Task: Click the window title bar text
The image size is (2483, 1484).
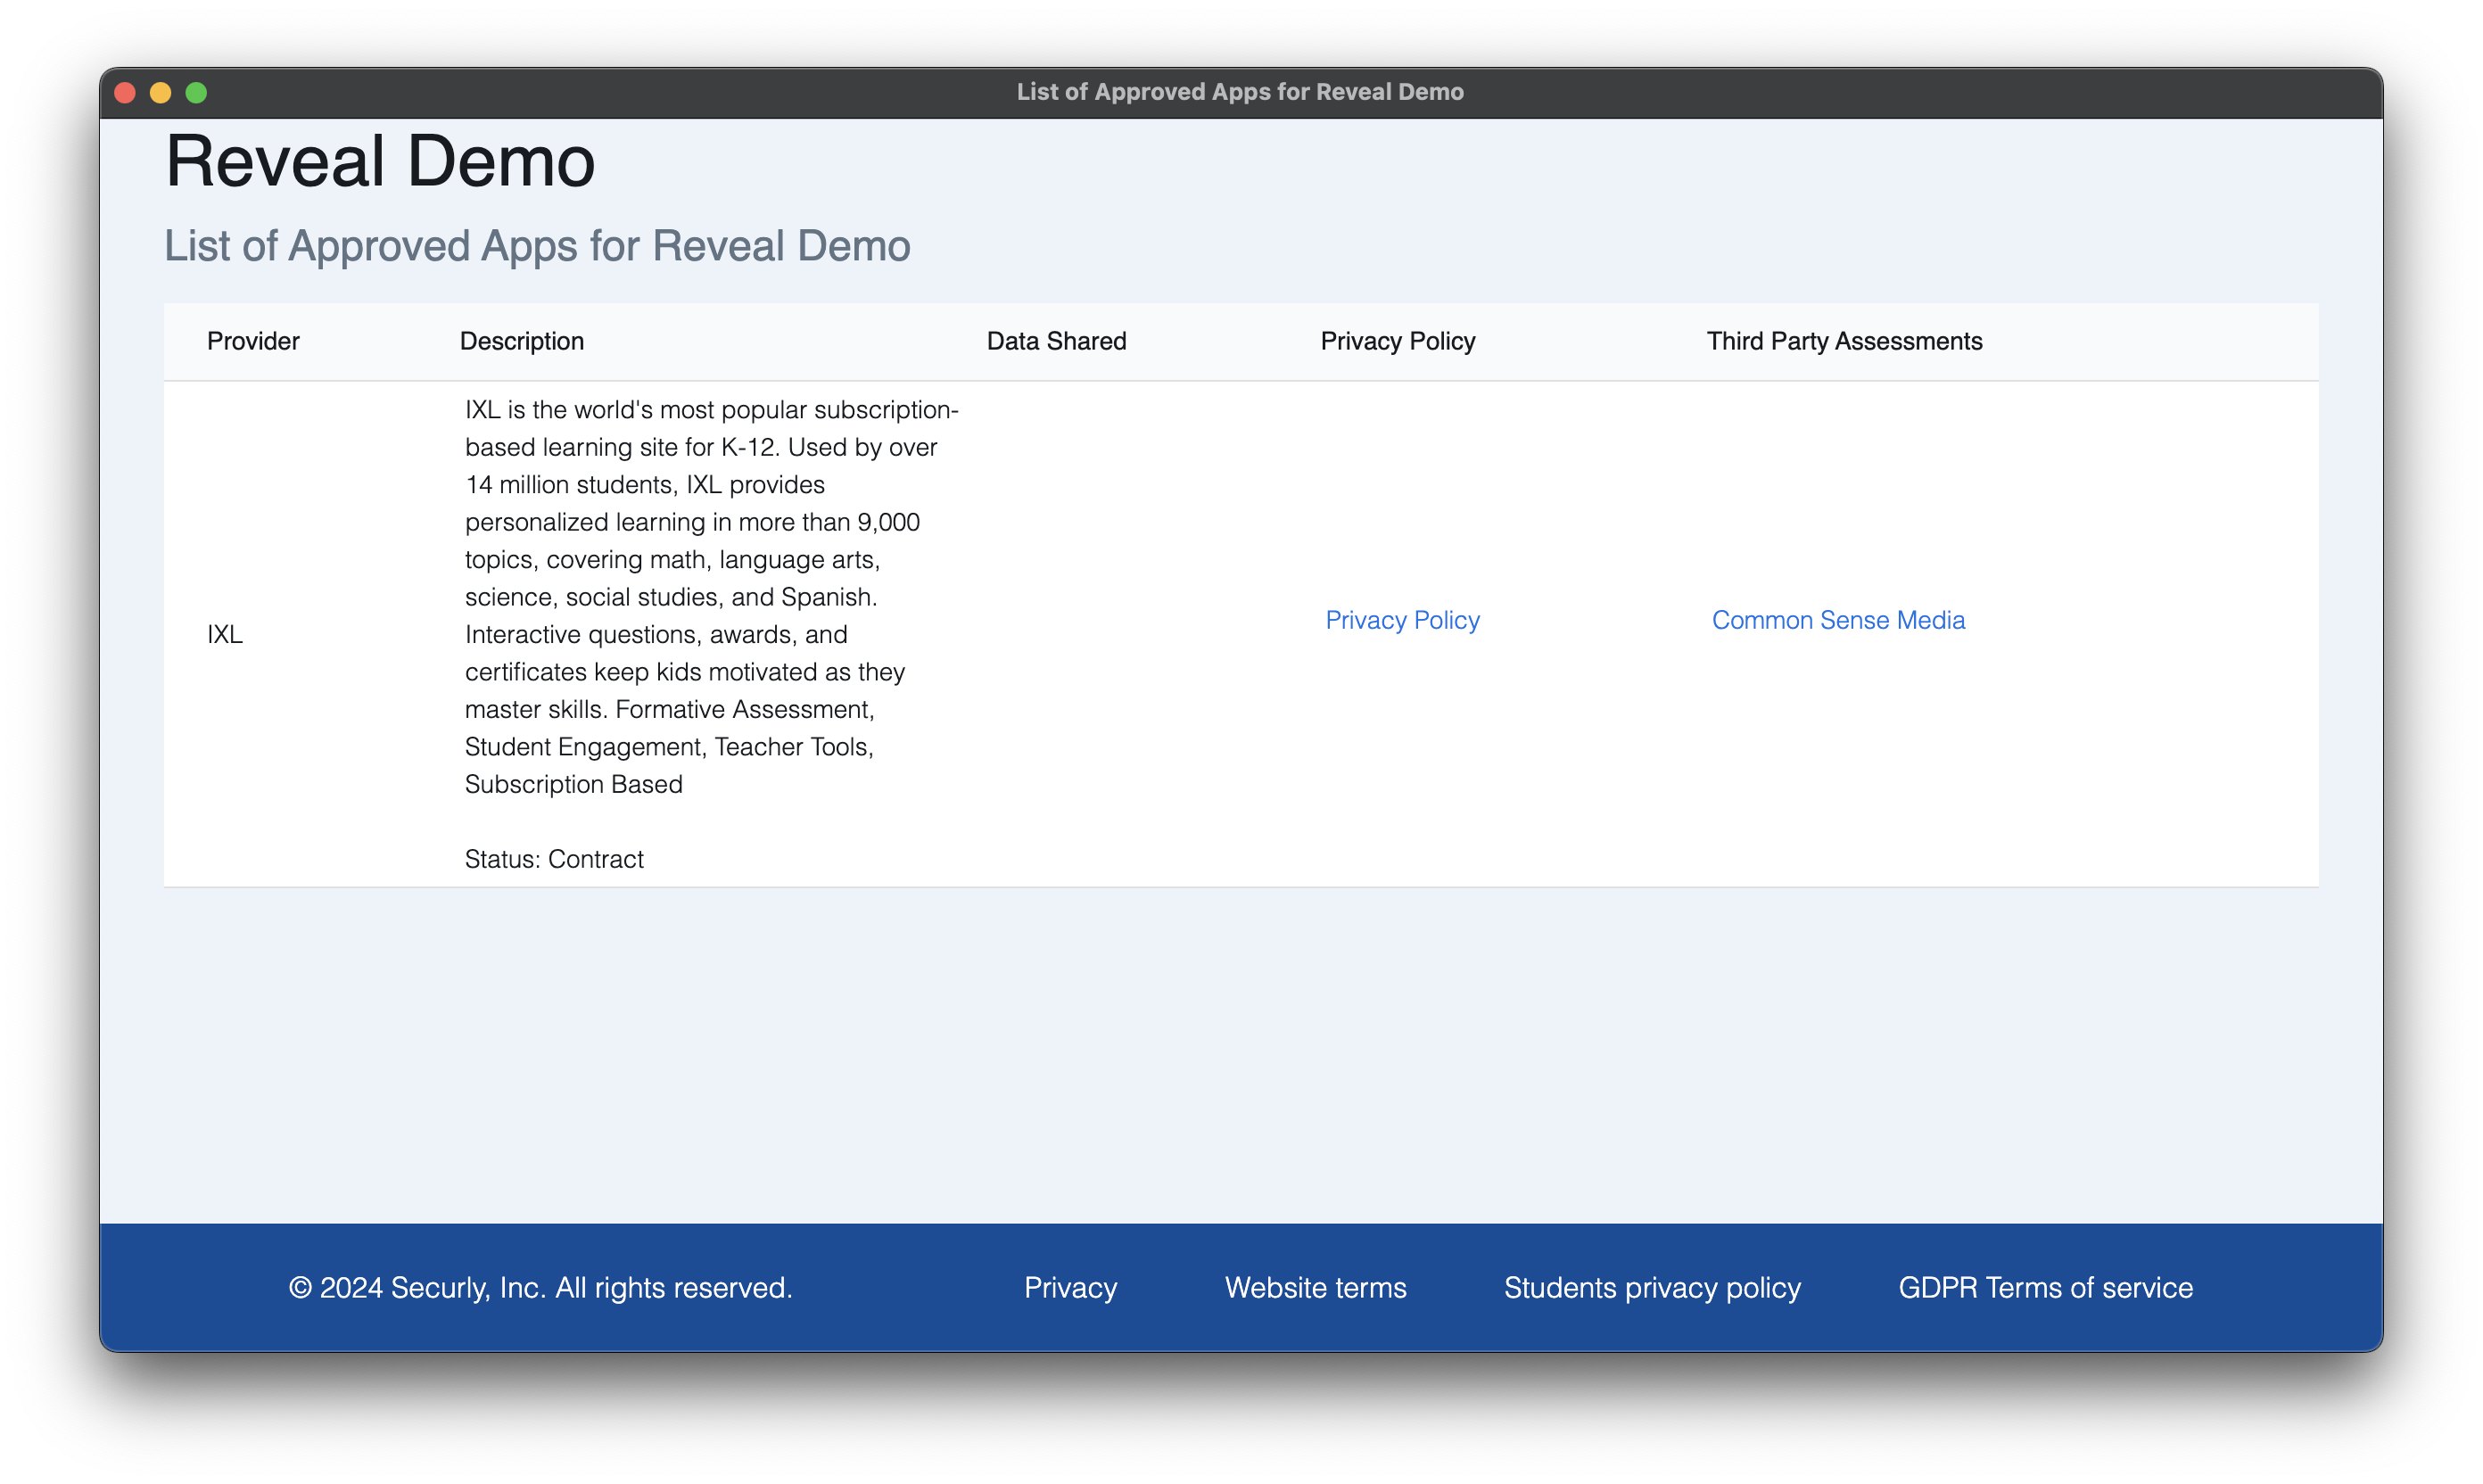Action: pos(1240,92)
